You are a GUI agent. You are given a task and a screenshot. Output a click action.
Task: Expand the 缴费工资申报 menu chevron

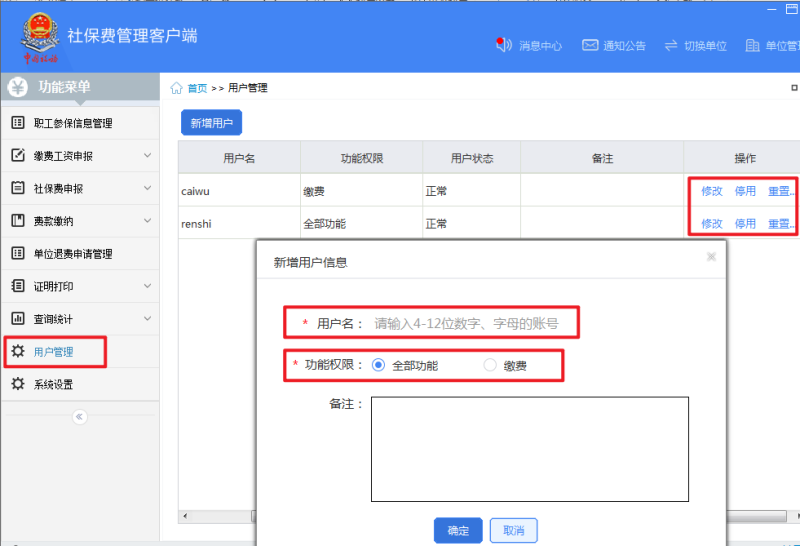(x=147, y=156)
